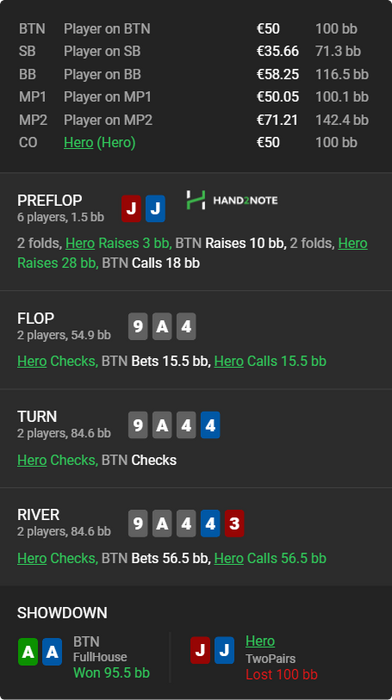This screenshot has height=700, width=392.
Task: Select the 9 card on the flop
Action: [138, 326]
